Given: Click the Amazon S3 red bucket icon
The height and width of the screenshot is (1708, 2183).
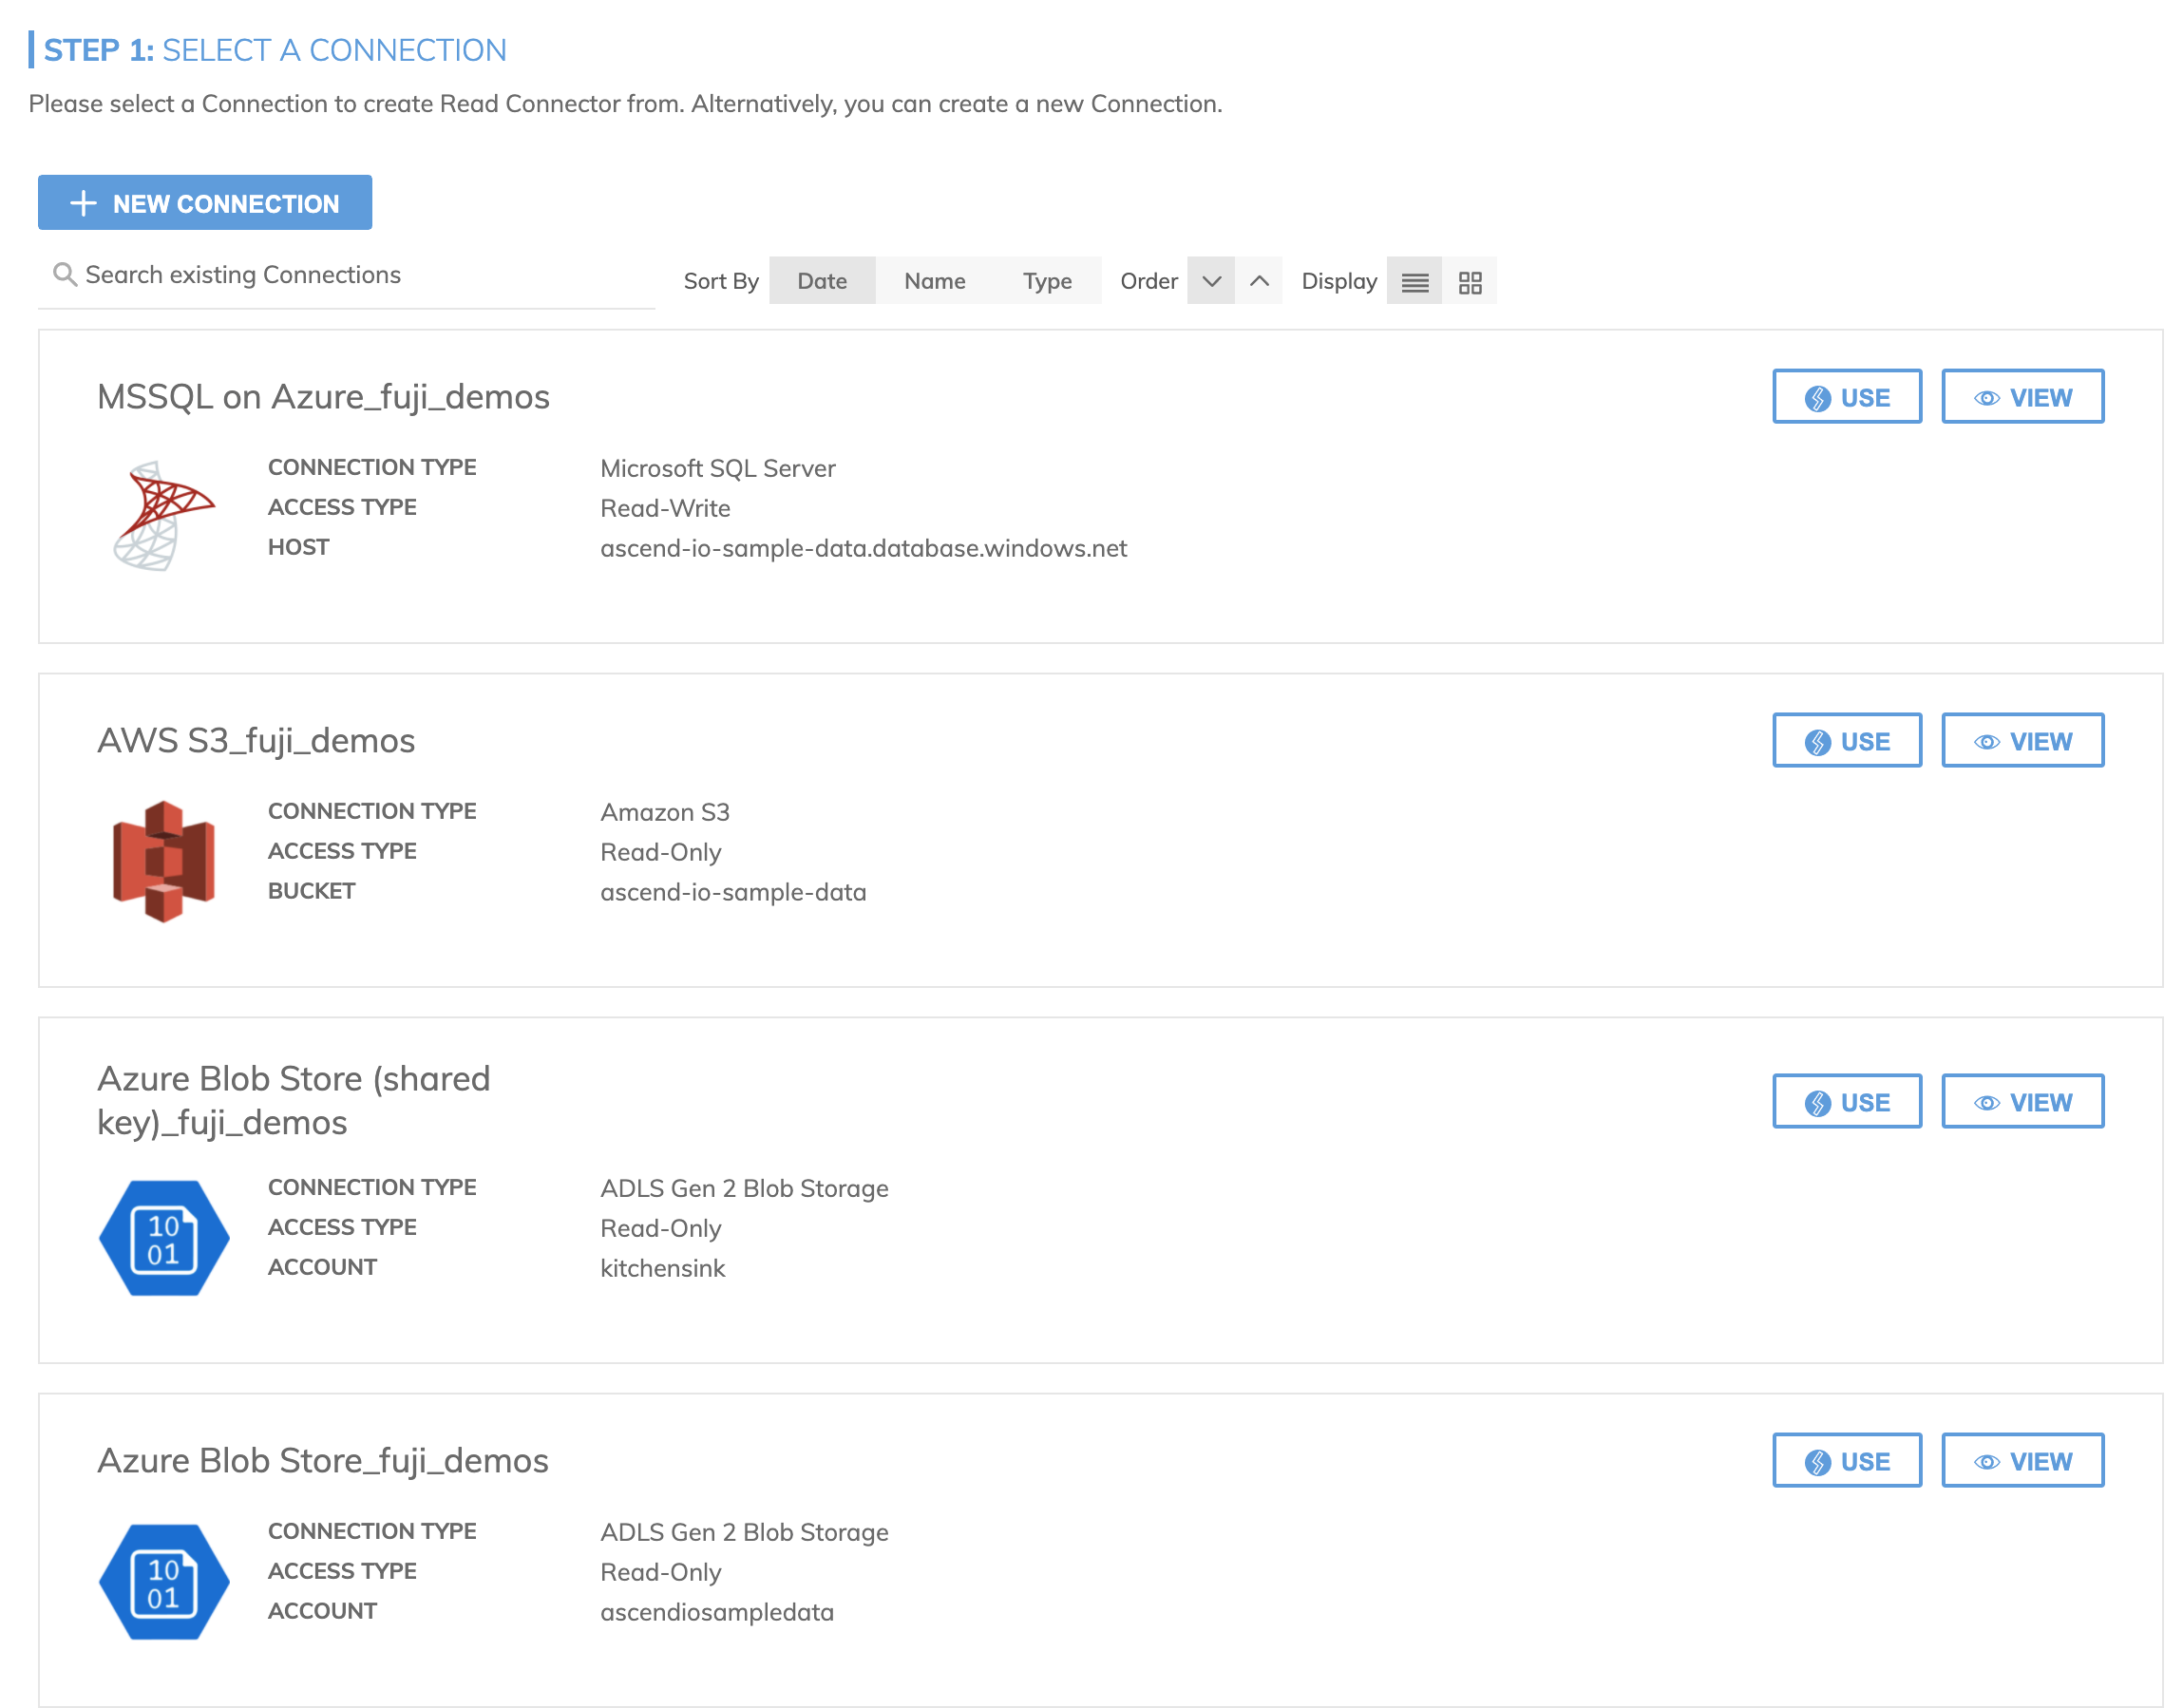Looking at the screenshot, I should point(163,861).
